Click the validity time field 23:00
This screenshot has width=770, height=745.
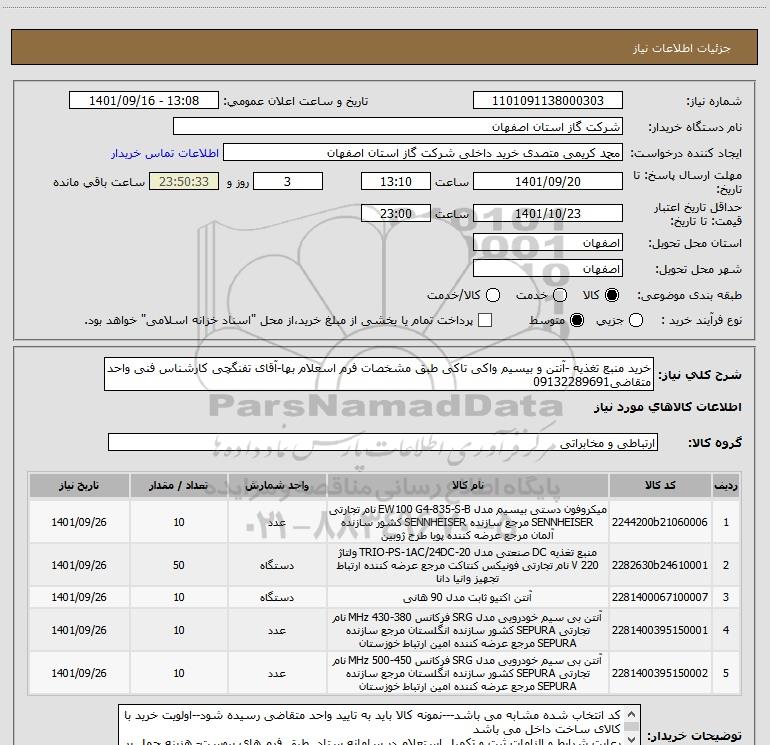396,214
